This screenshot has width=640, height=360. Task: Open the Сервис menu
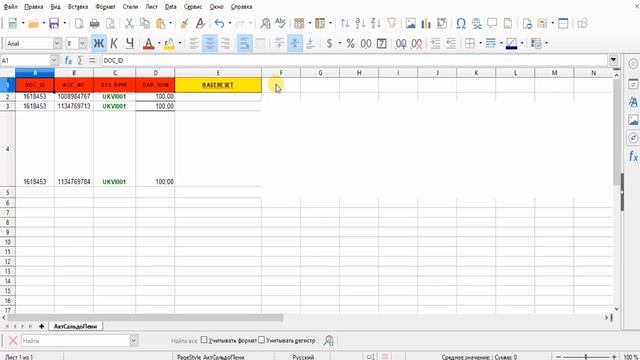point(193,7)
